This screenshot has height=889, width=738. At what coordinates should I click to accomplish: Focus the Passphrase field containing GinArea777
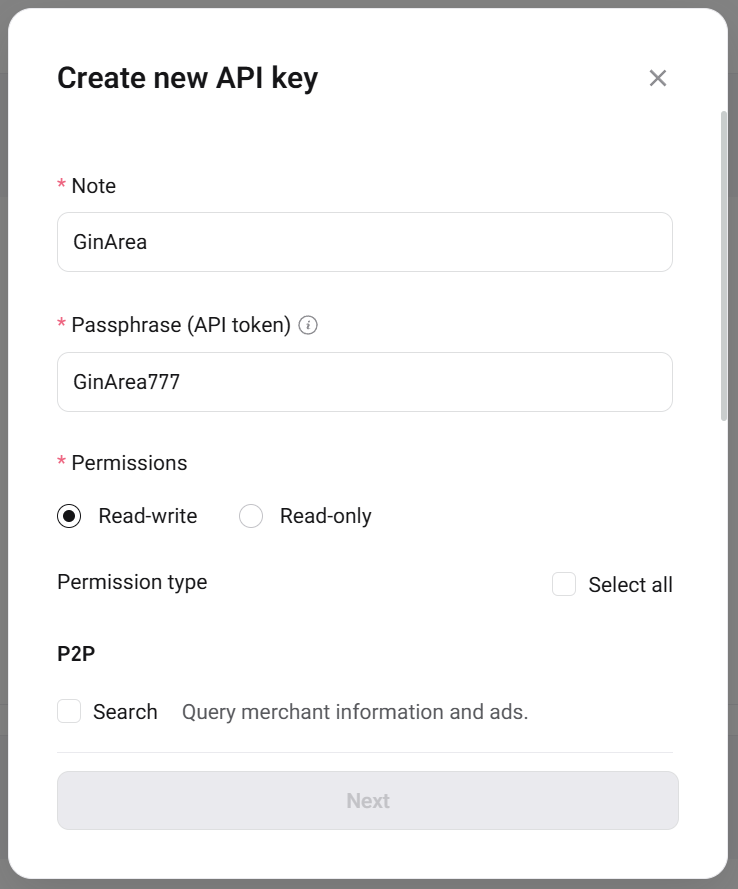click(364, 382)
